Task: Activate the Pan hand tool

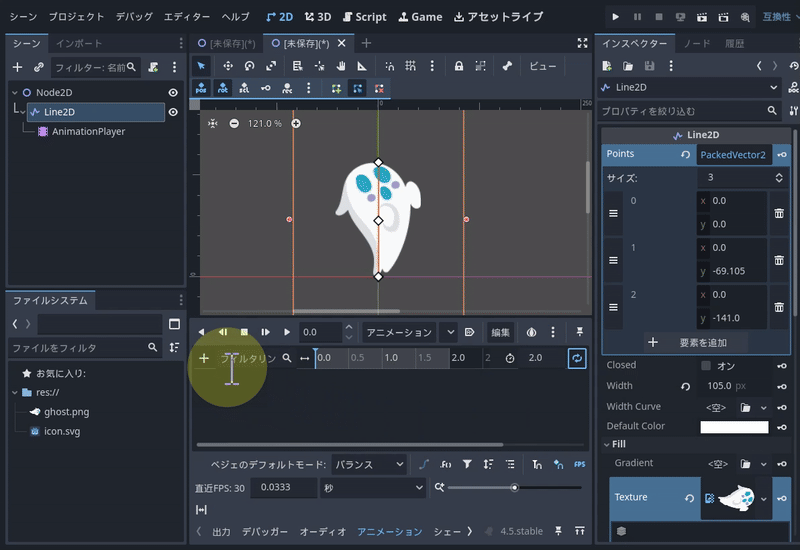Action: (341, 66)
